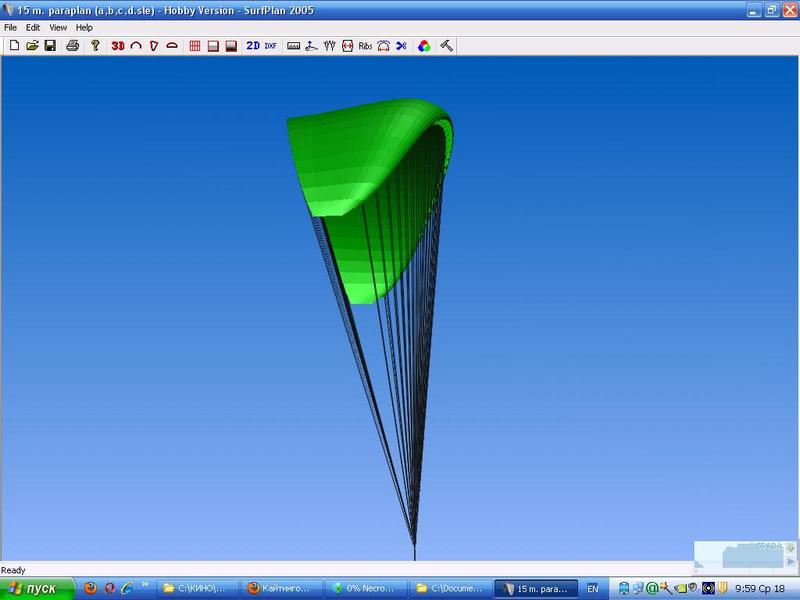Click the hammer build tool icon

point(447,46)
